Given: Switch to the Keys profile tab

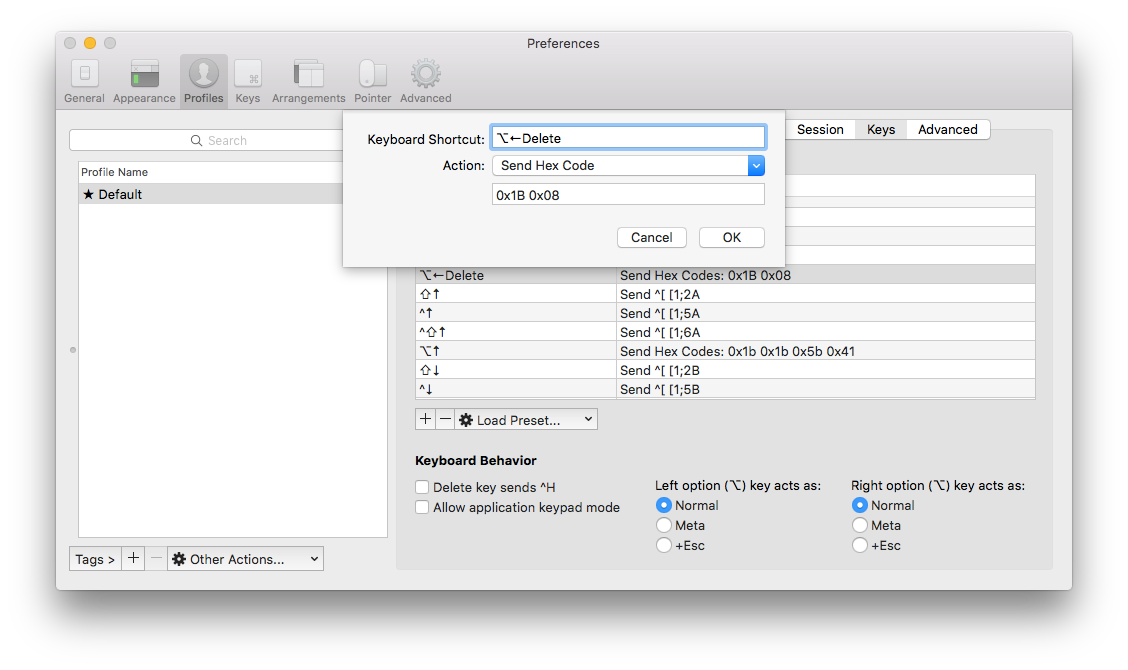Looking at the screenshot, I should 881,130.
